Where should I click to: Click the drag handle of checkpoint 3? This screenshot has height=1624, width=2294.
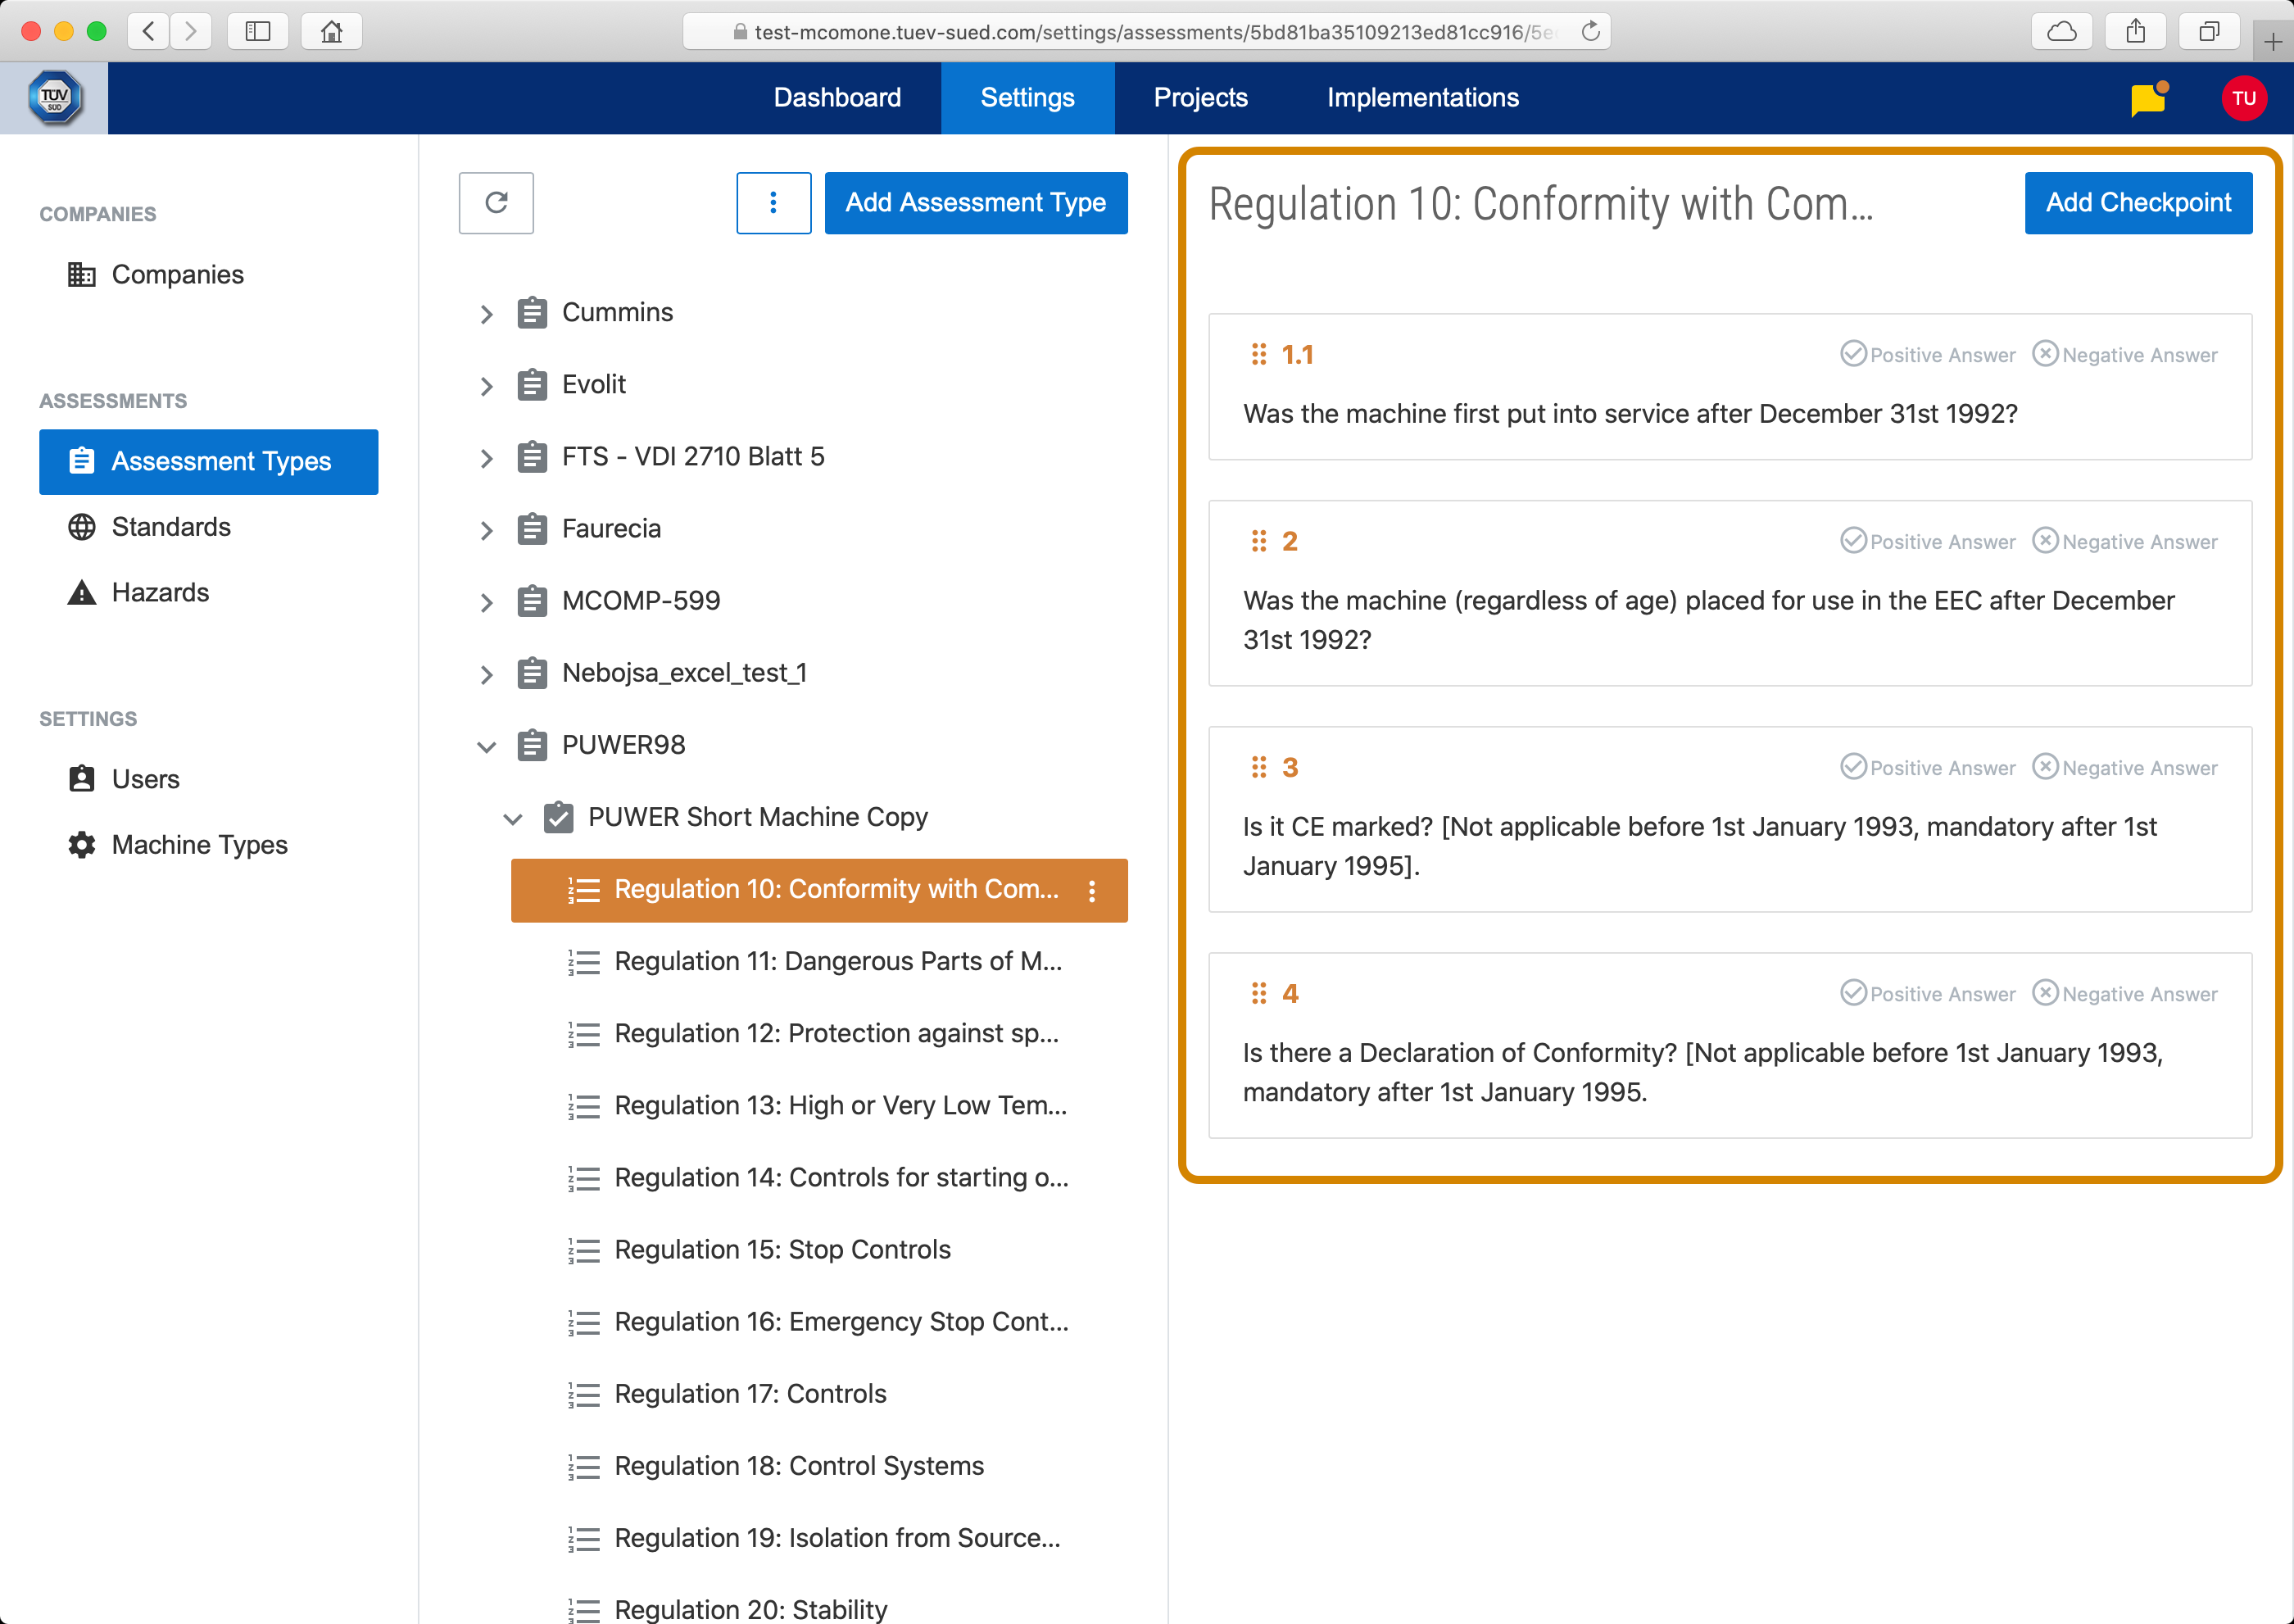pos(1258,767)
